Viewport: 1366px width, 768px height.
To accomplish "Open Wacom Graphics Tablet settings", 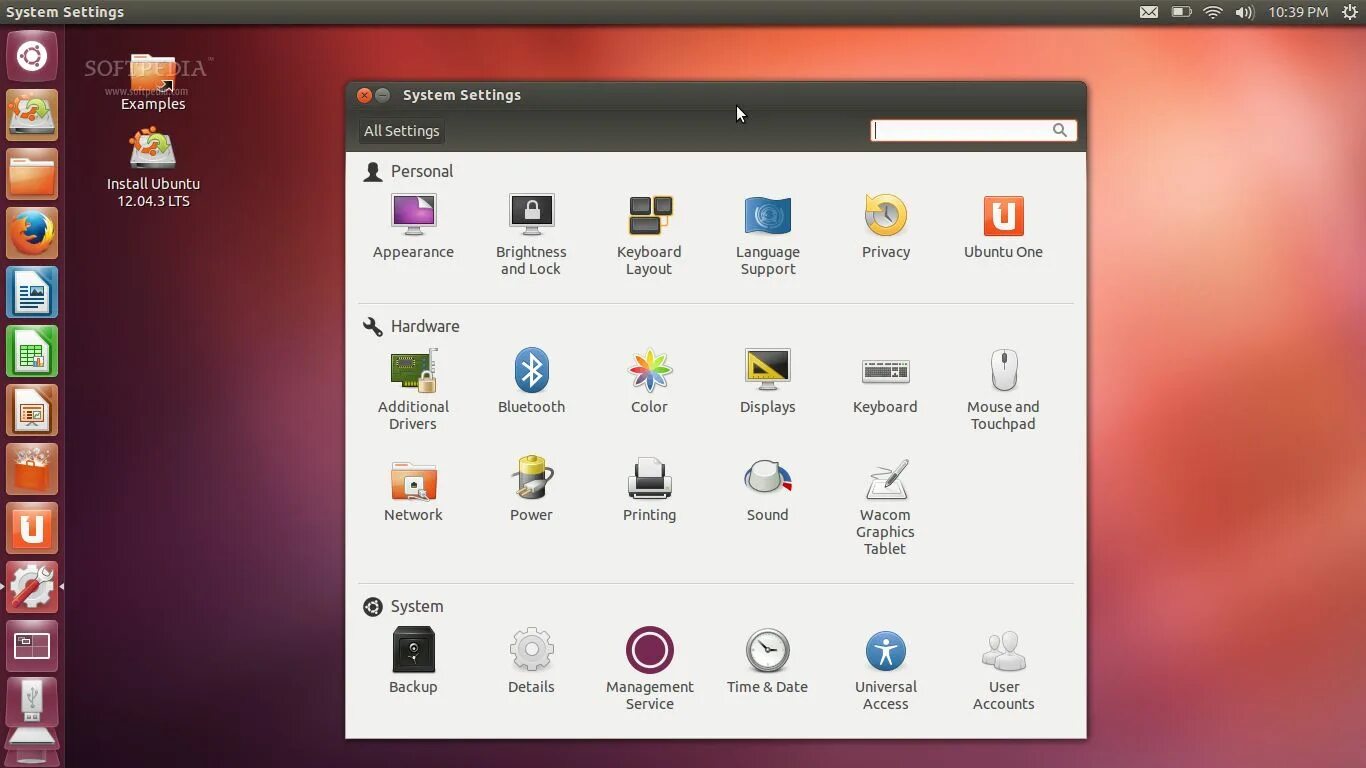I will [885, 507].
